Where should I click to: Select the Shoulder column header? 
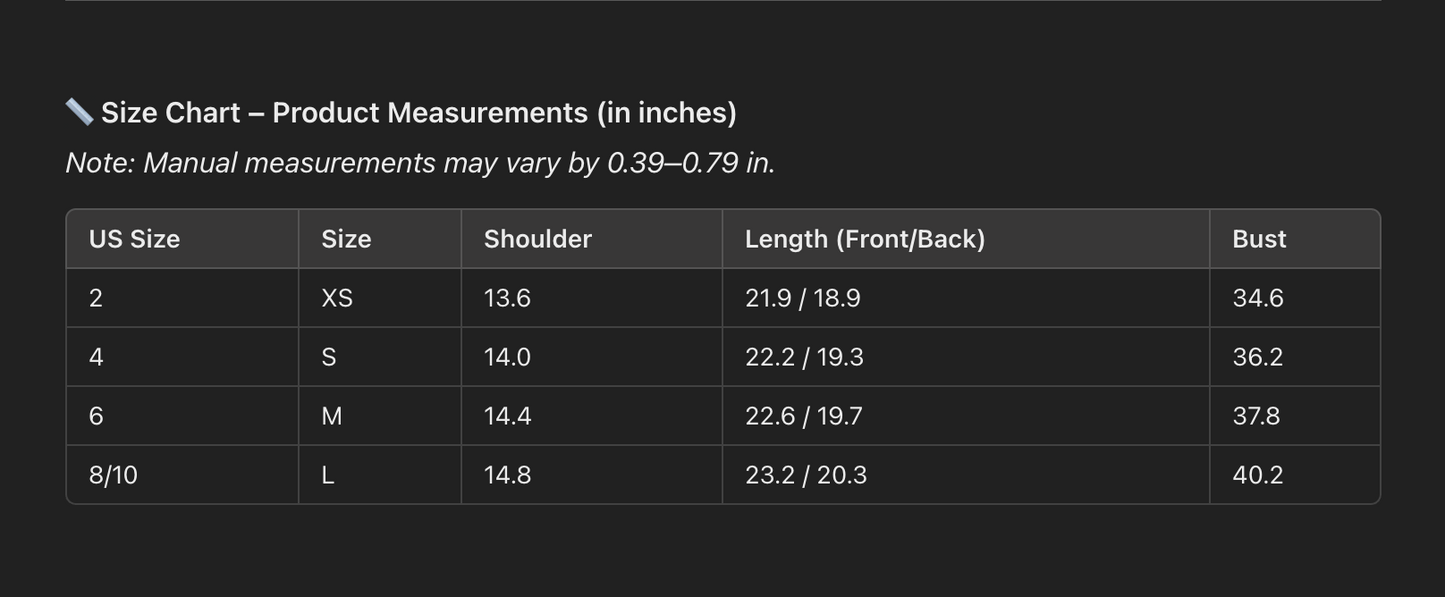[538, 239]
